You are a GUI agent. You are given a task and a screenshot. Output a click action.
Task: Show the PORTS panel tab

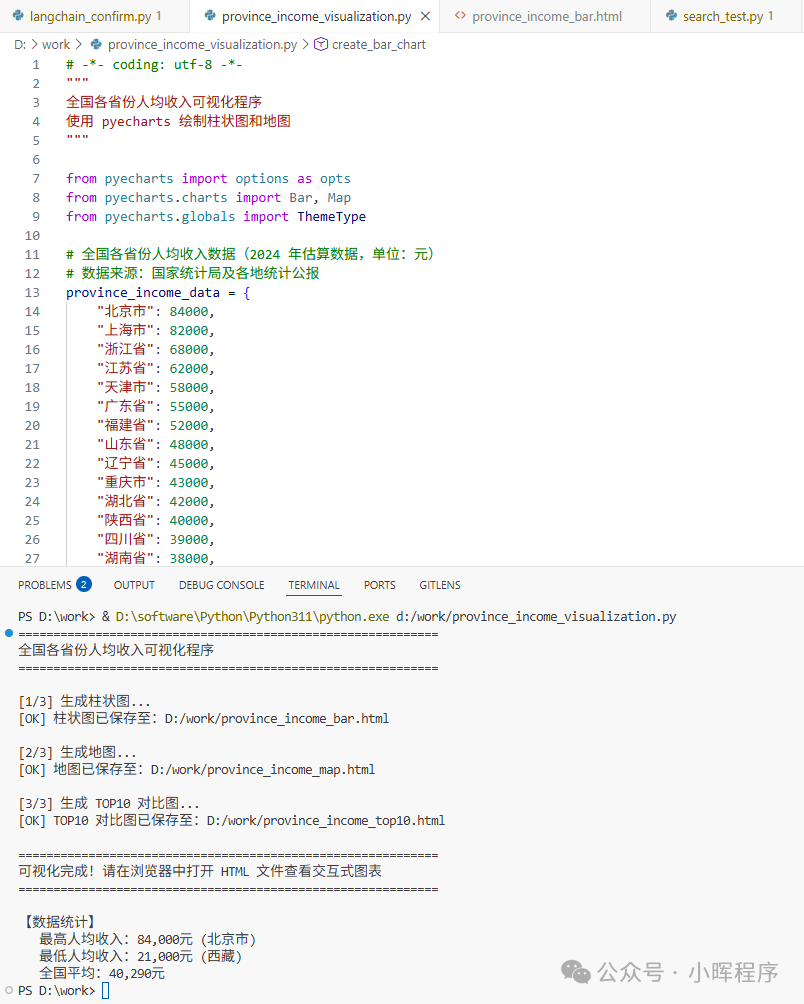pyautogui.click(x=379, y=585)
